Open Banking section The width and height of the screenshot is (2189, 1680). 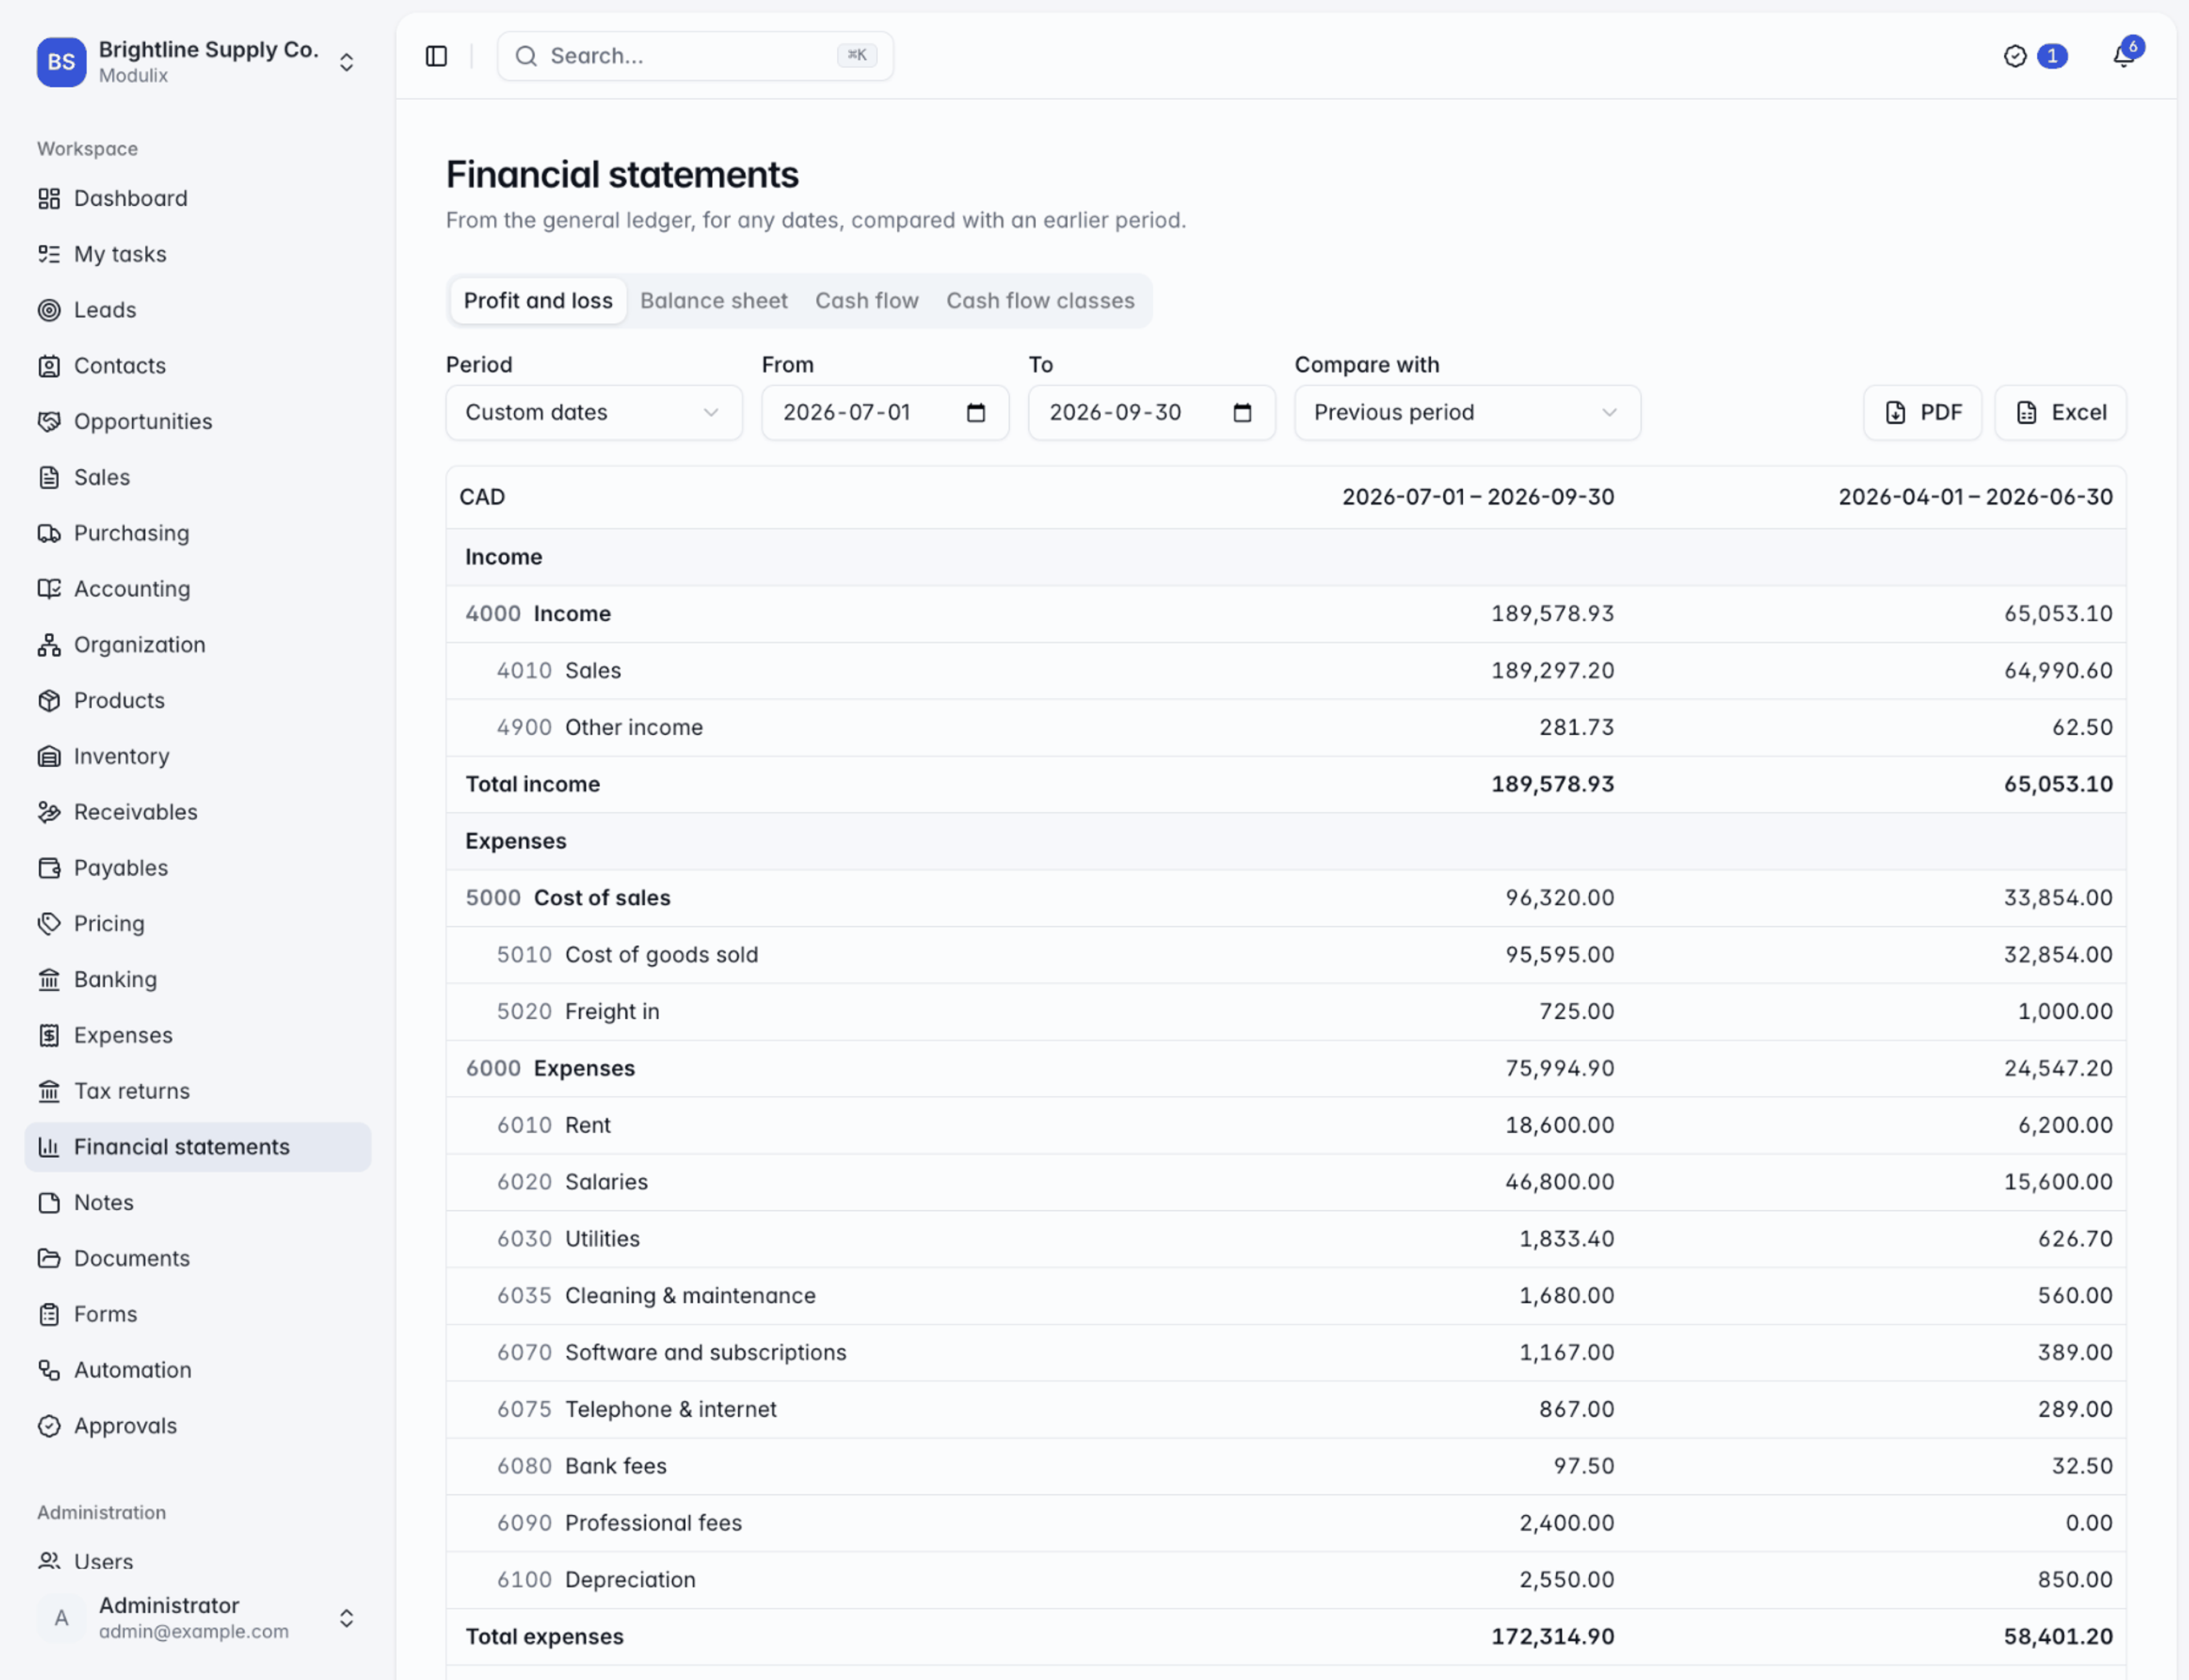[x=198, y=979]
